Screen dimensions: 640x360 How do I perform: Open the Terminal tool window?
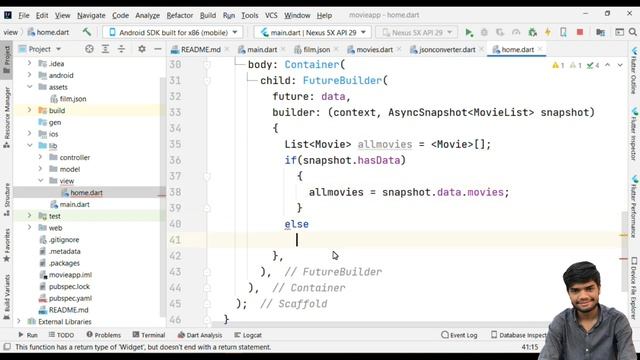coord(149,335)
